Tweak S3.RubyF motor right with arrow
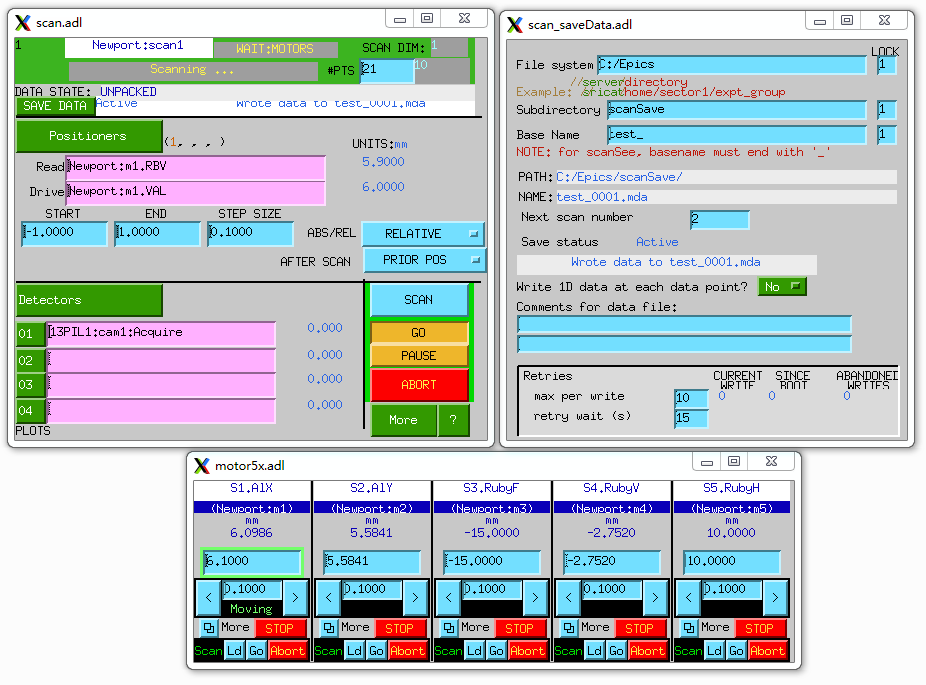This screenshot has height=685, width=926. coord(535,598)
